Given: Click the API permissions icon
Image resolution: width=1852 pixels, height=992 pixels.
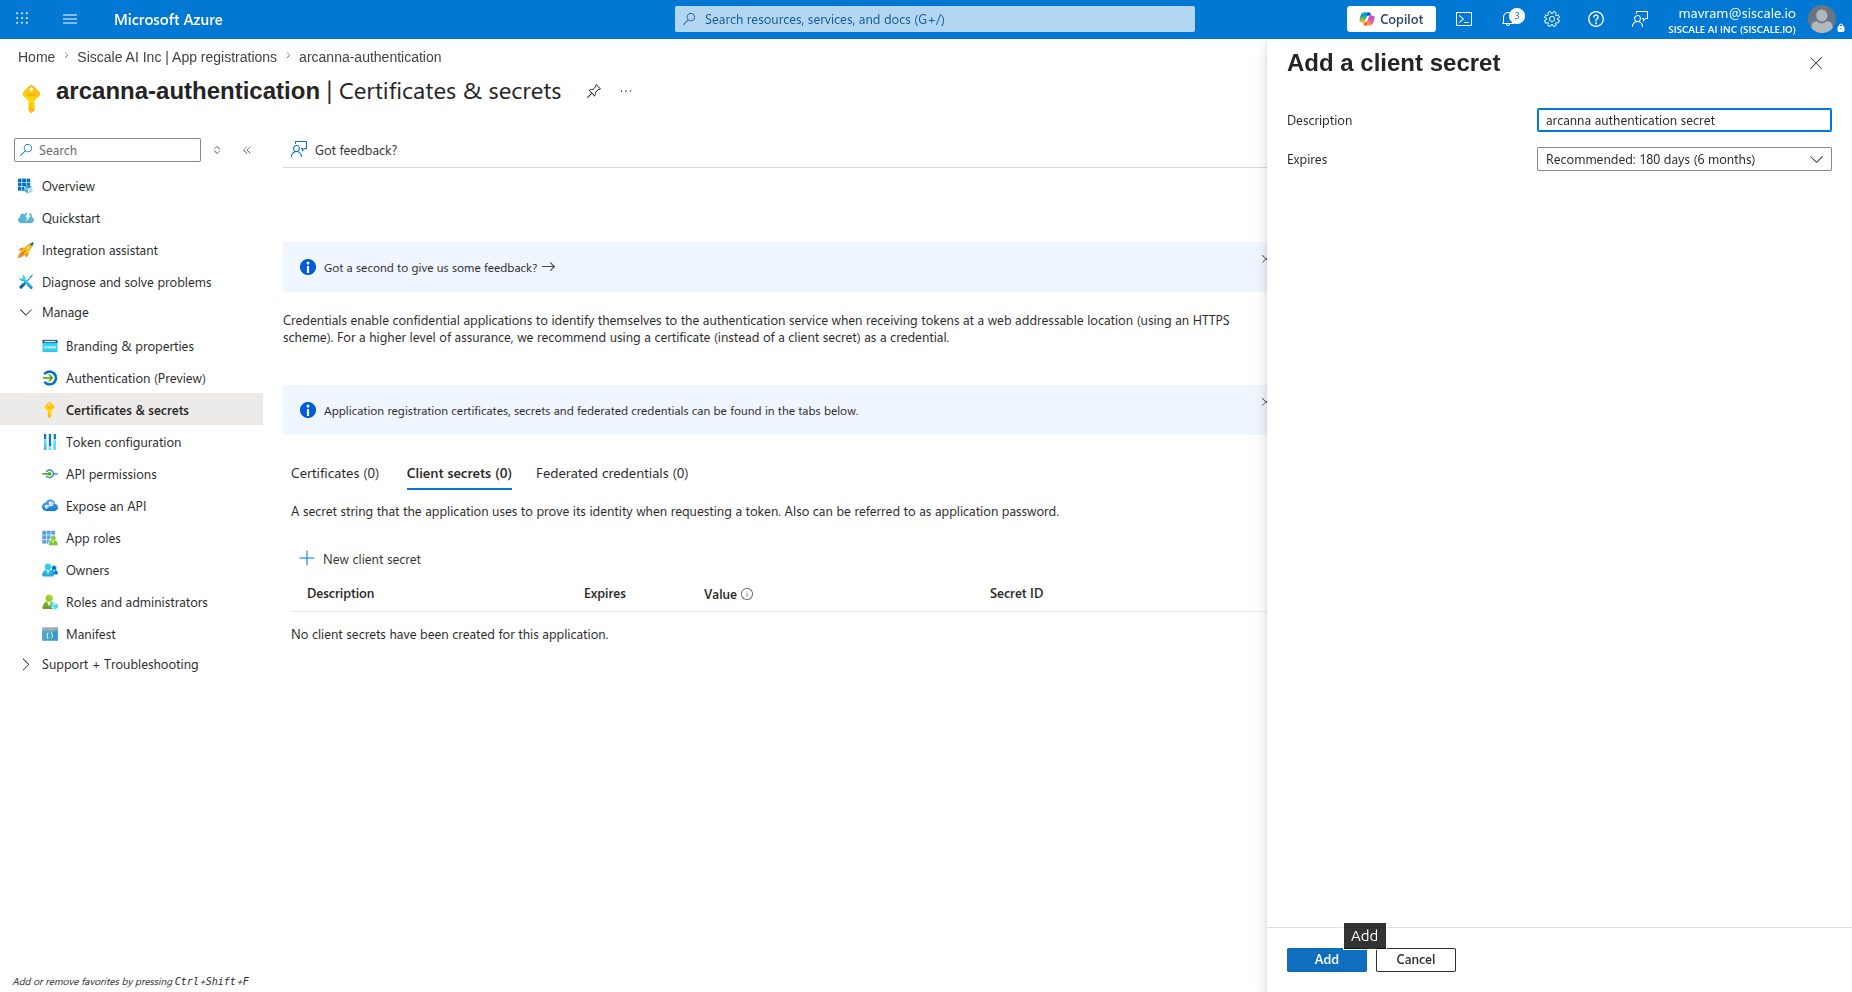Looking at the screenshot, I should point(50,474).
